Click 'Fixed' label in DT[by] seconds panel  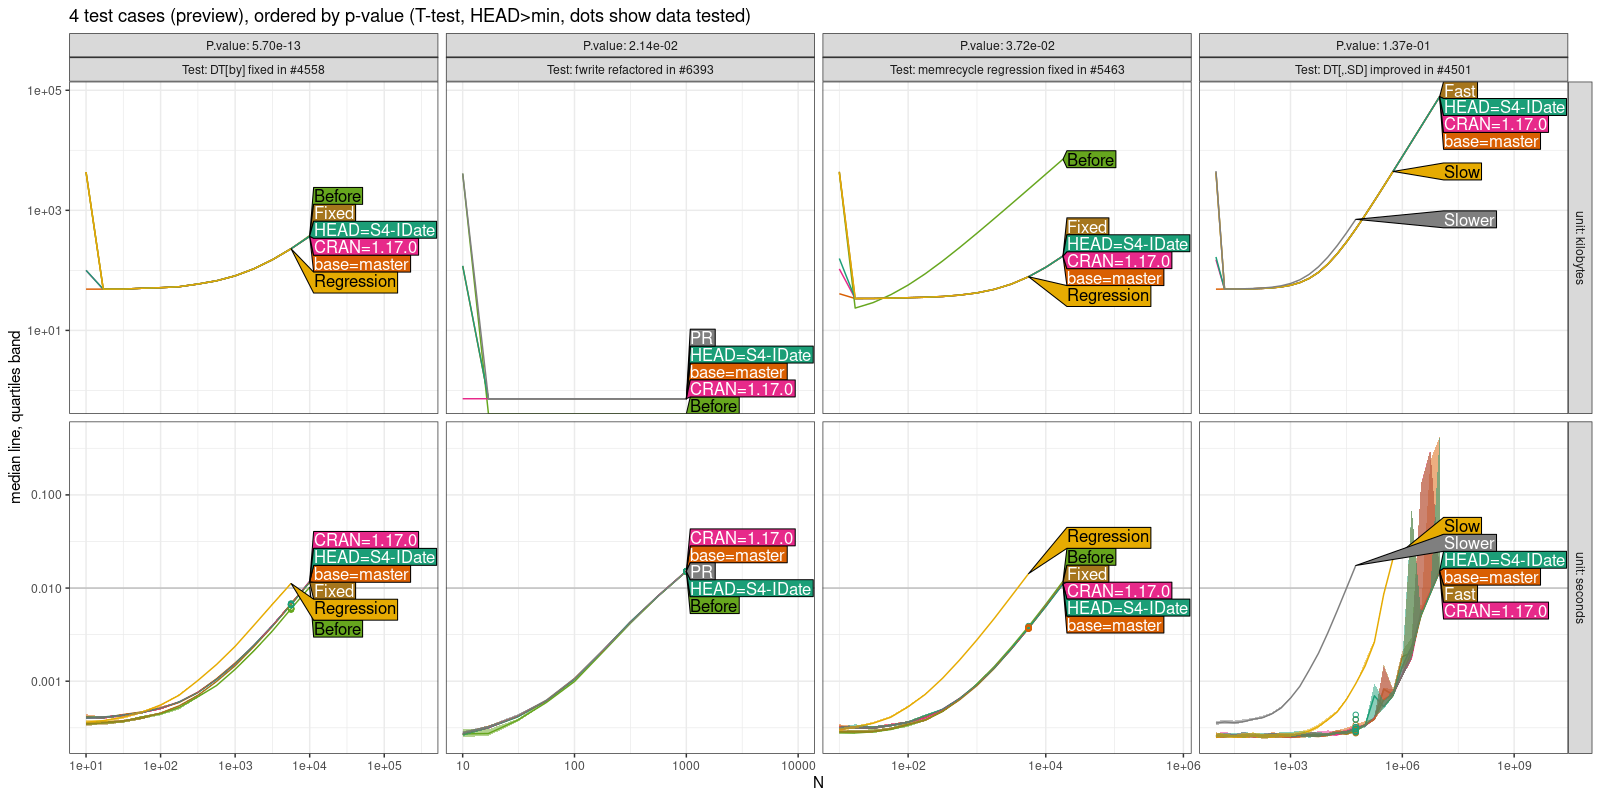[x=334, y=591]
